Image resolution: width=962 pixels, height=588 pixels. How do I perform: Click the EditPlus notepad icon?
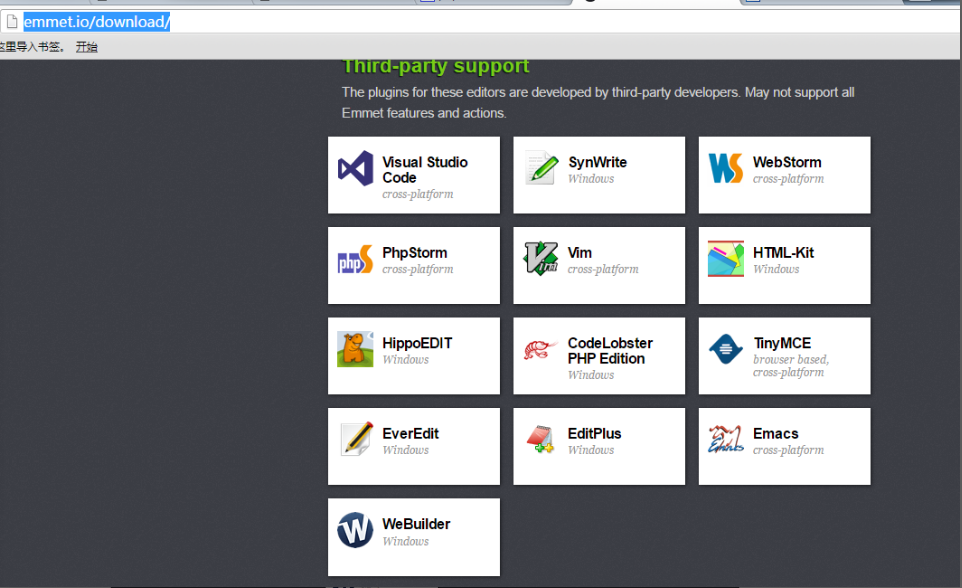(x=541, y=439)
